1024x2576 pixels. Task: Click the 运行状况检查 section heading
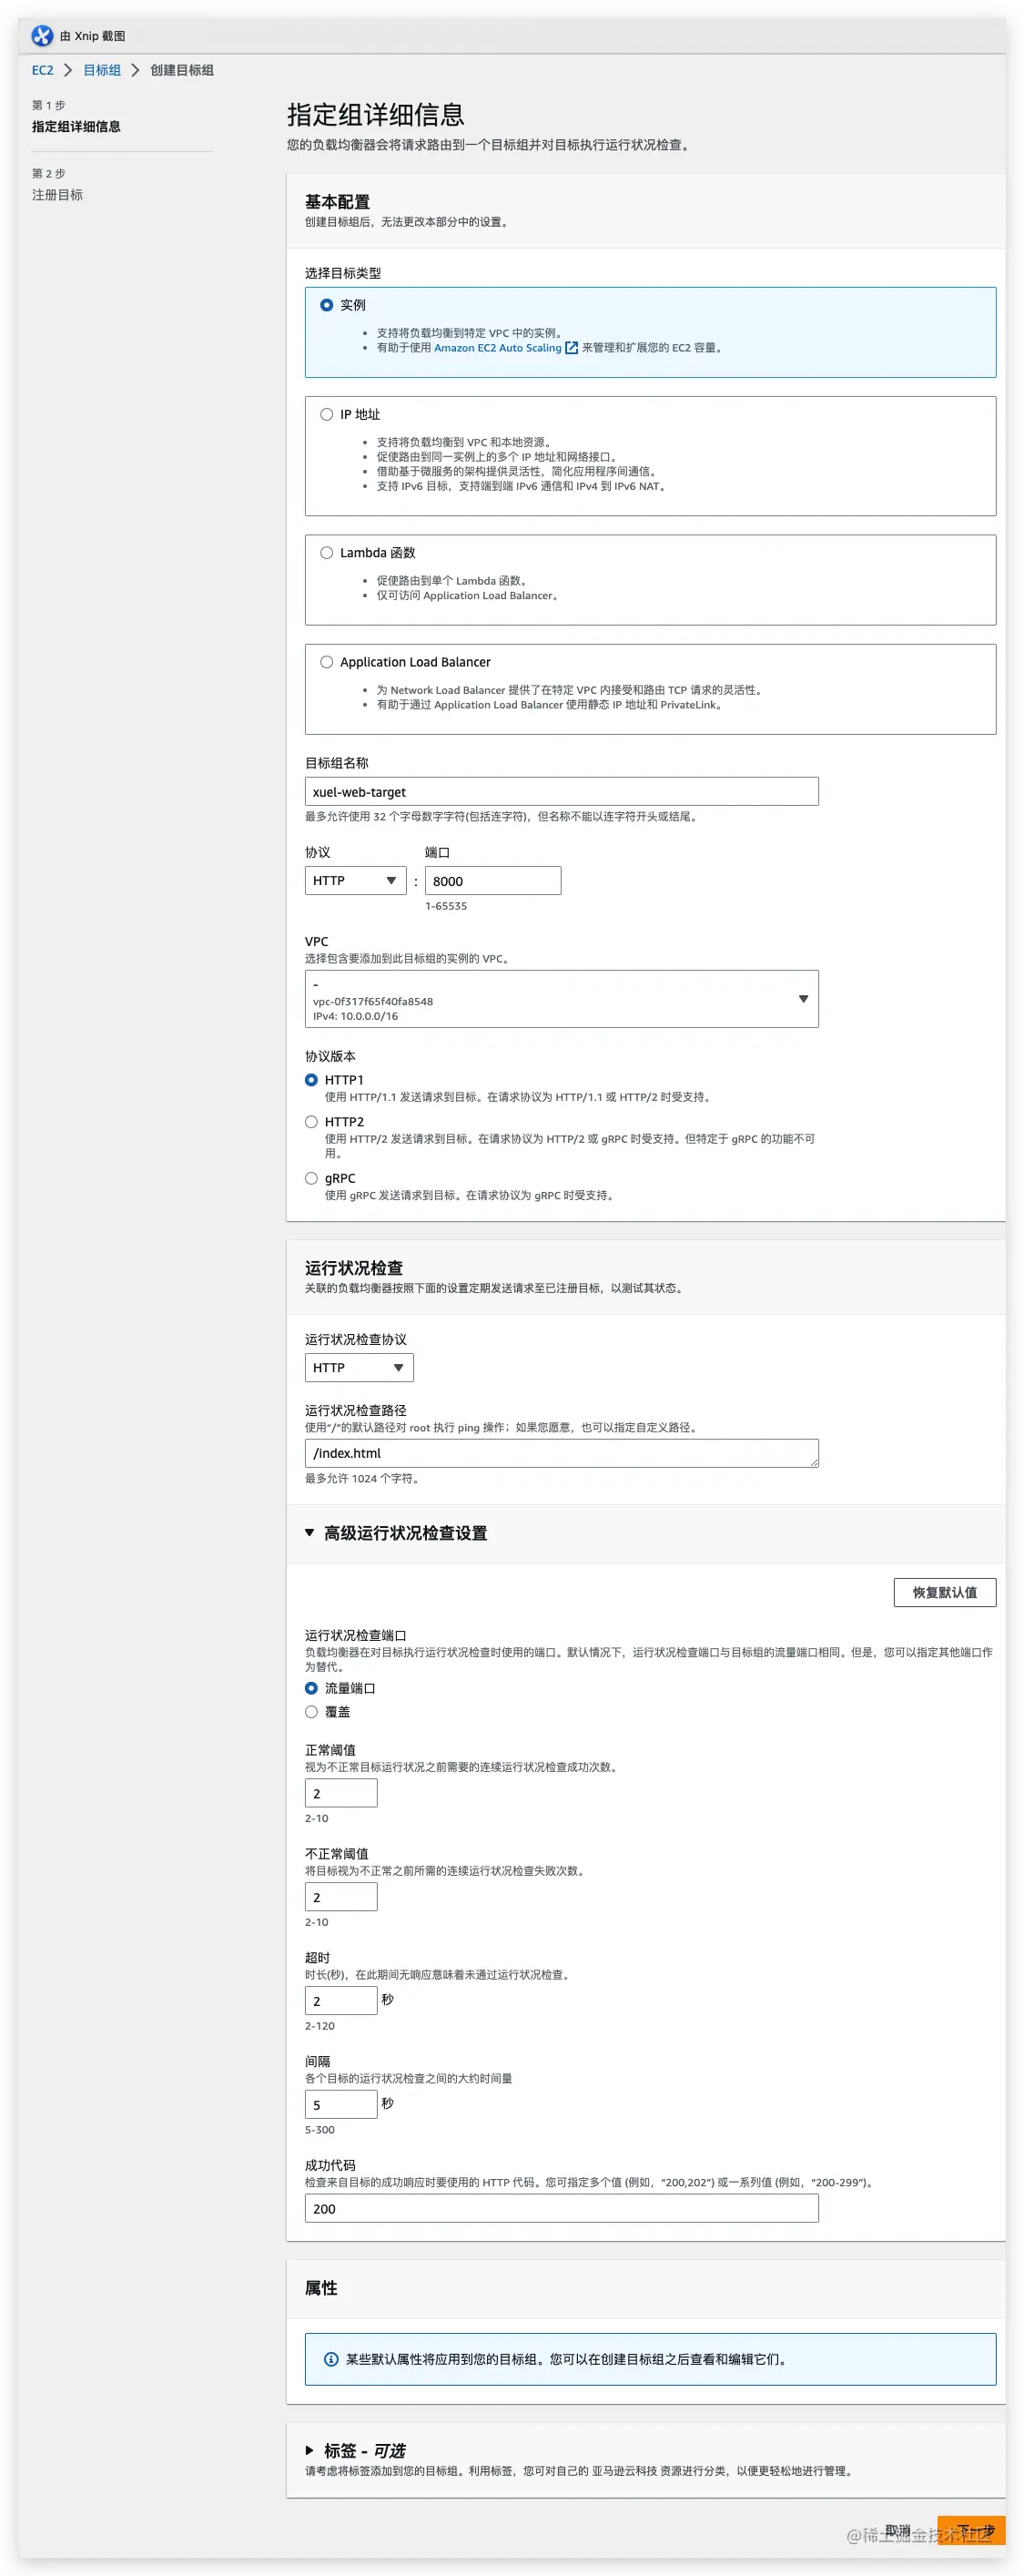354,1267
